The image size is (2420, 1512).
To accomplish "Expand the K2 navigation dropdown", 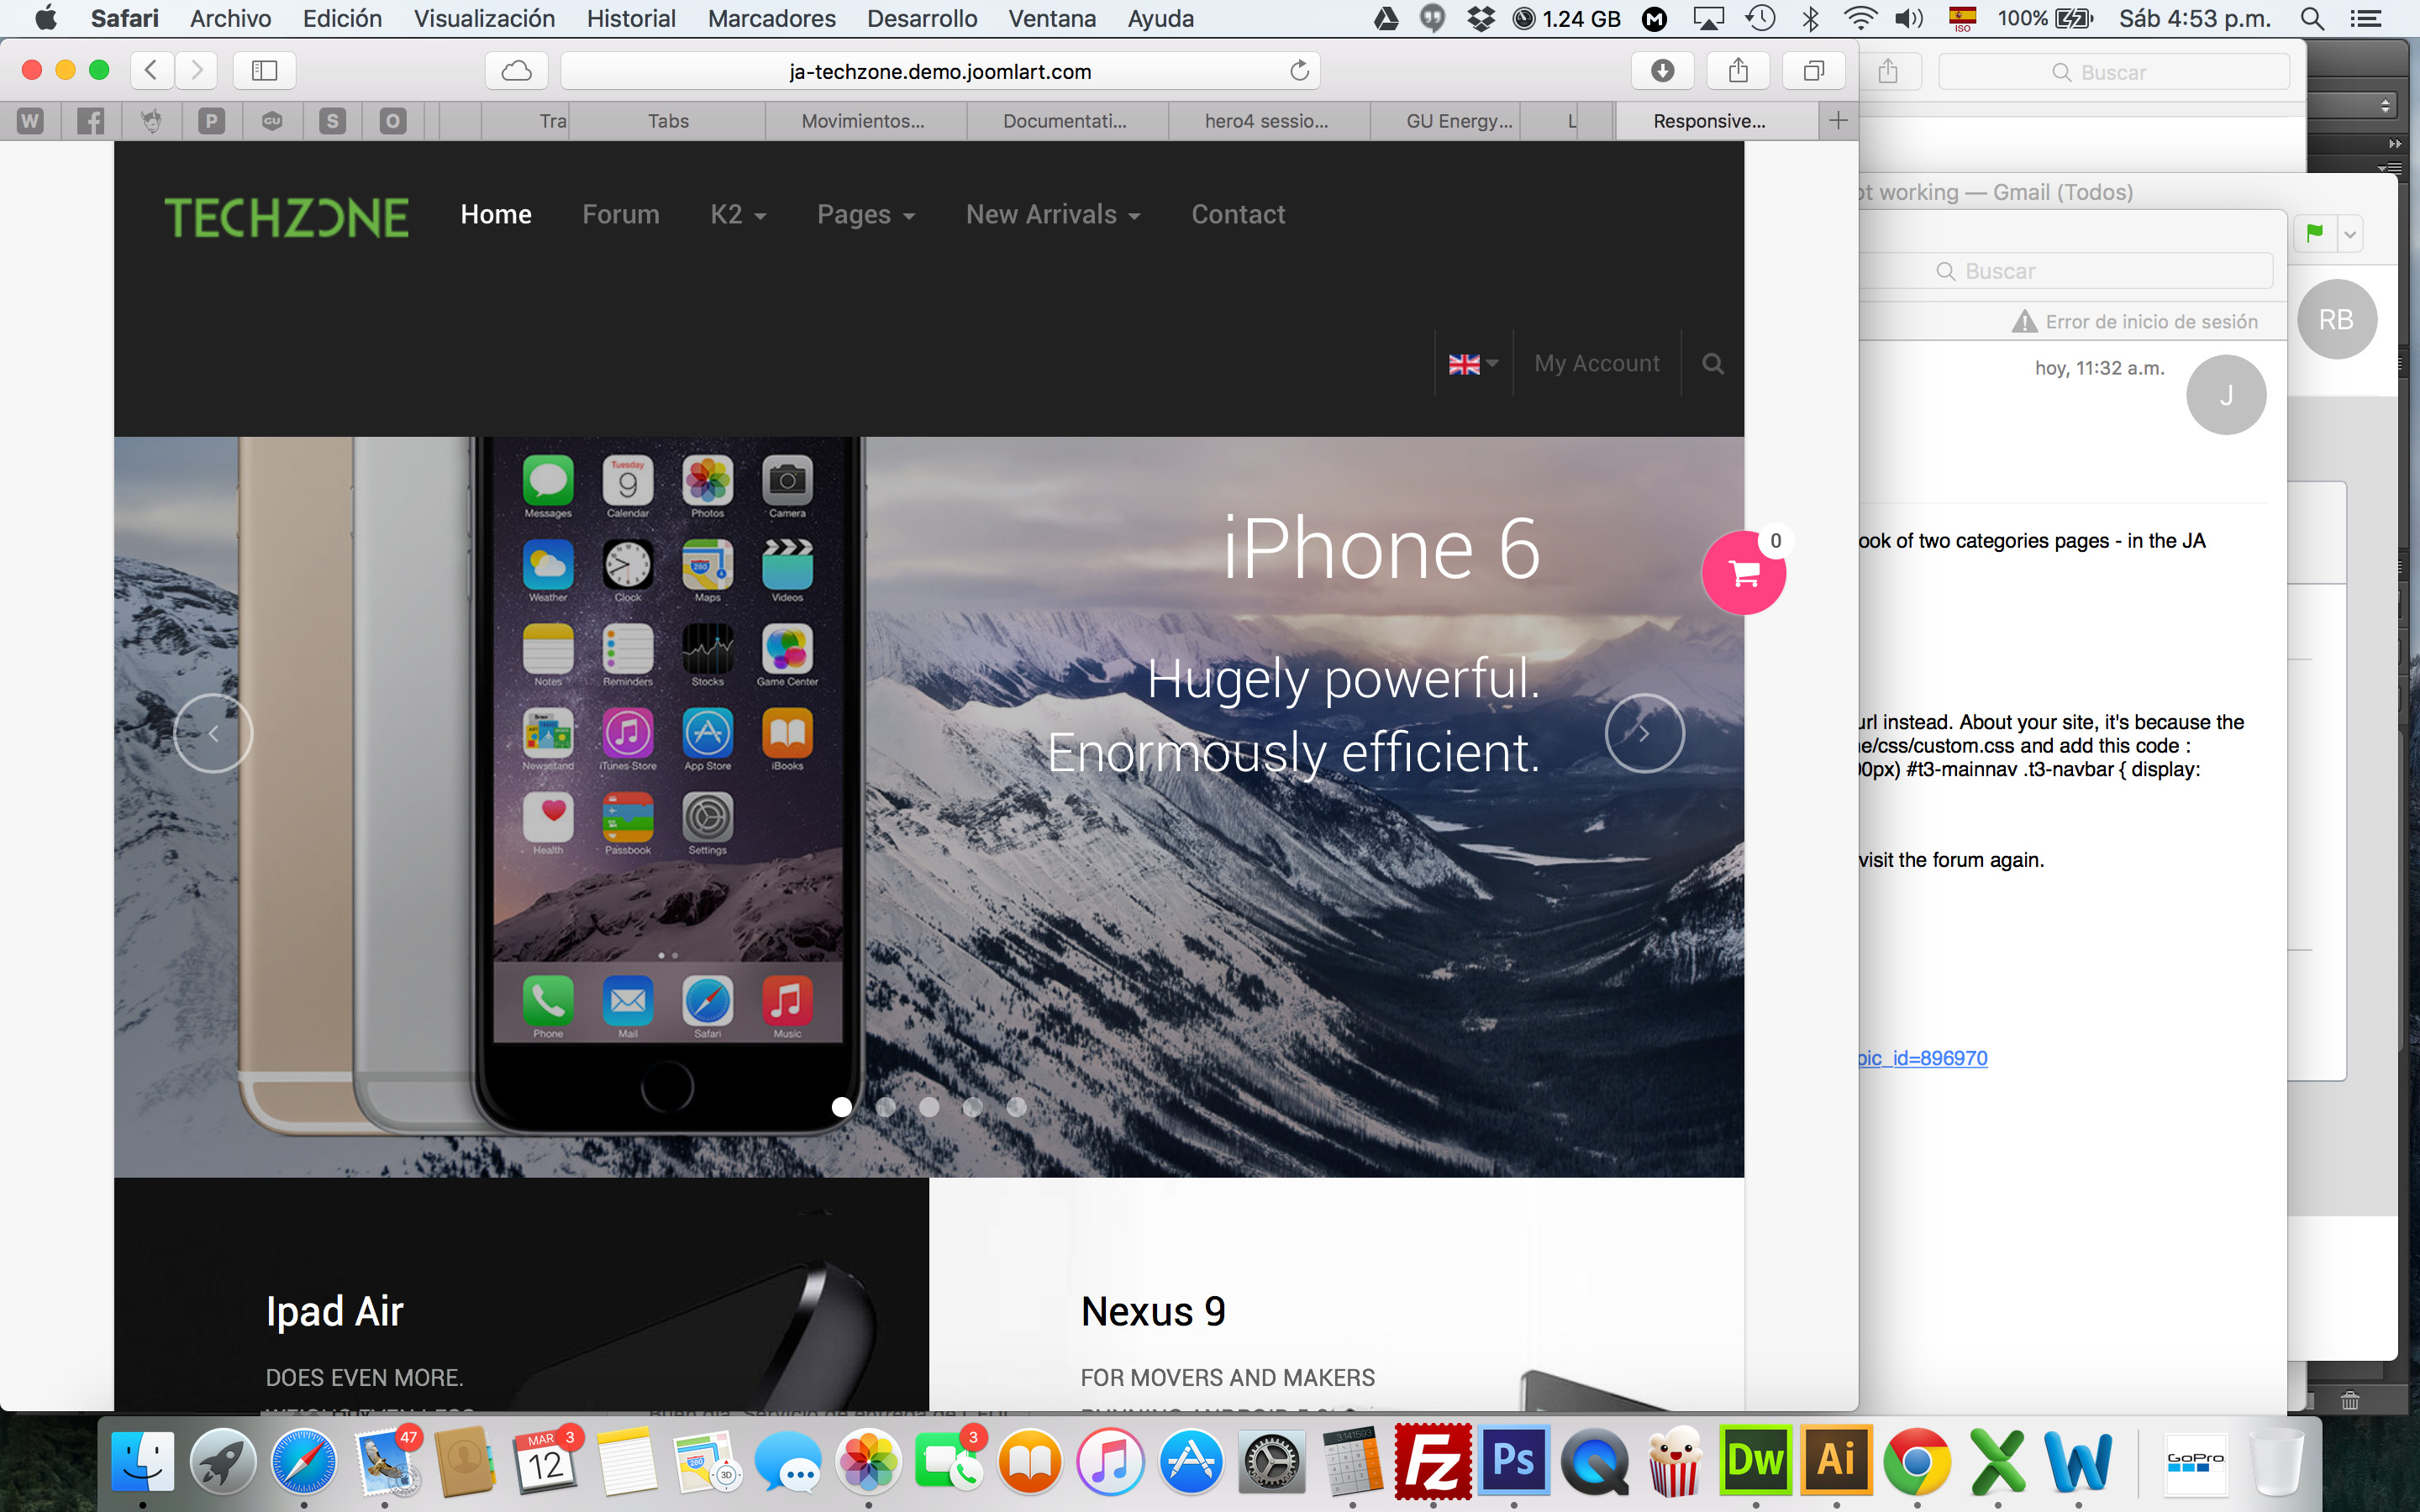I will coord(738,215).
